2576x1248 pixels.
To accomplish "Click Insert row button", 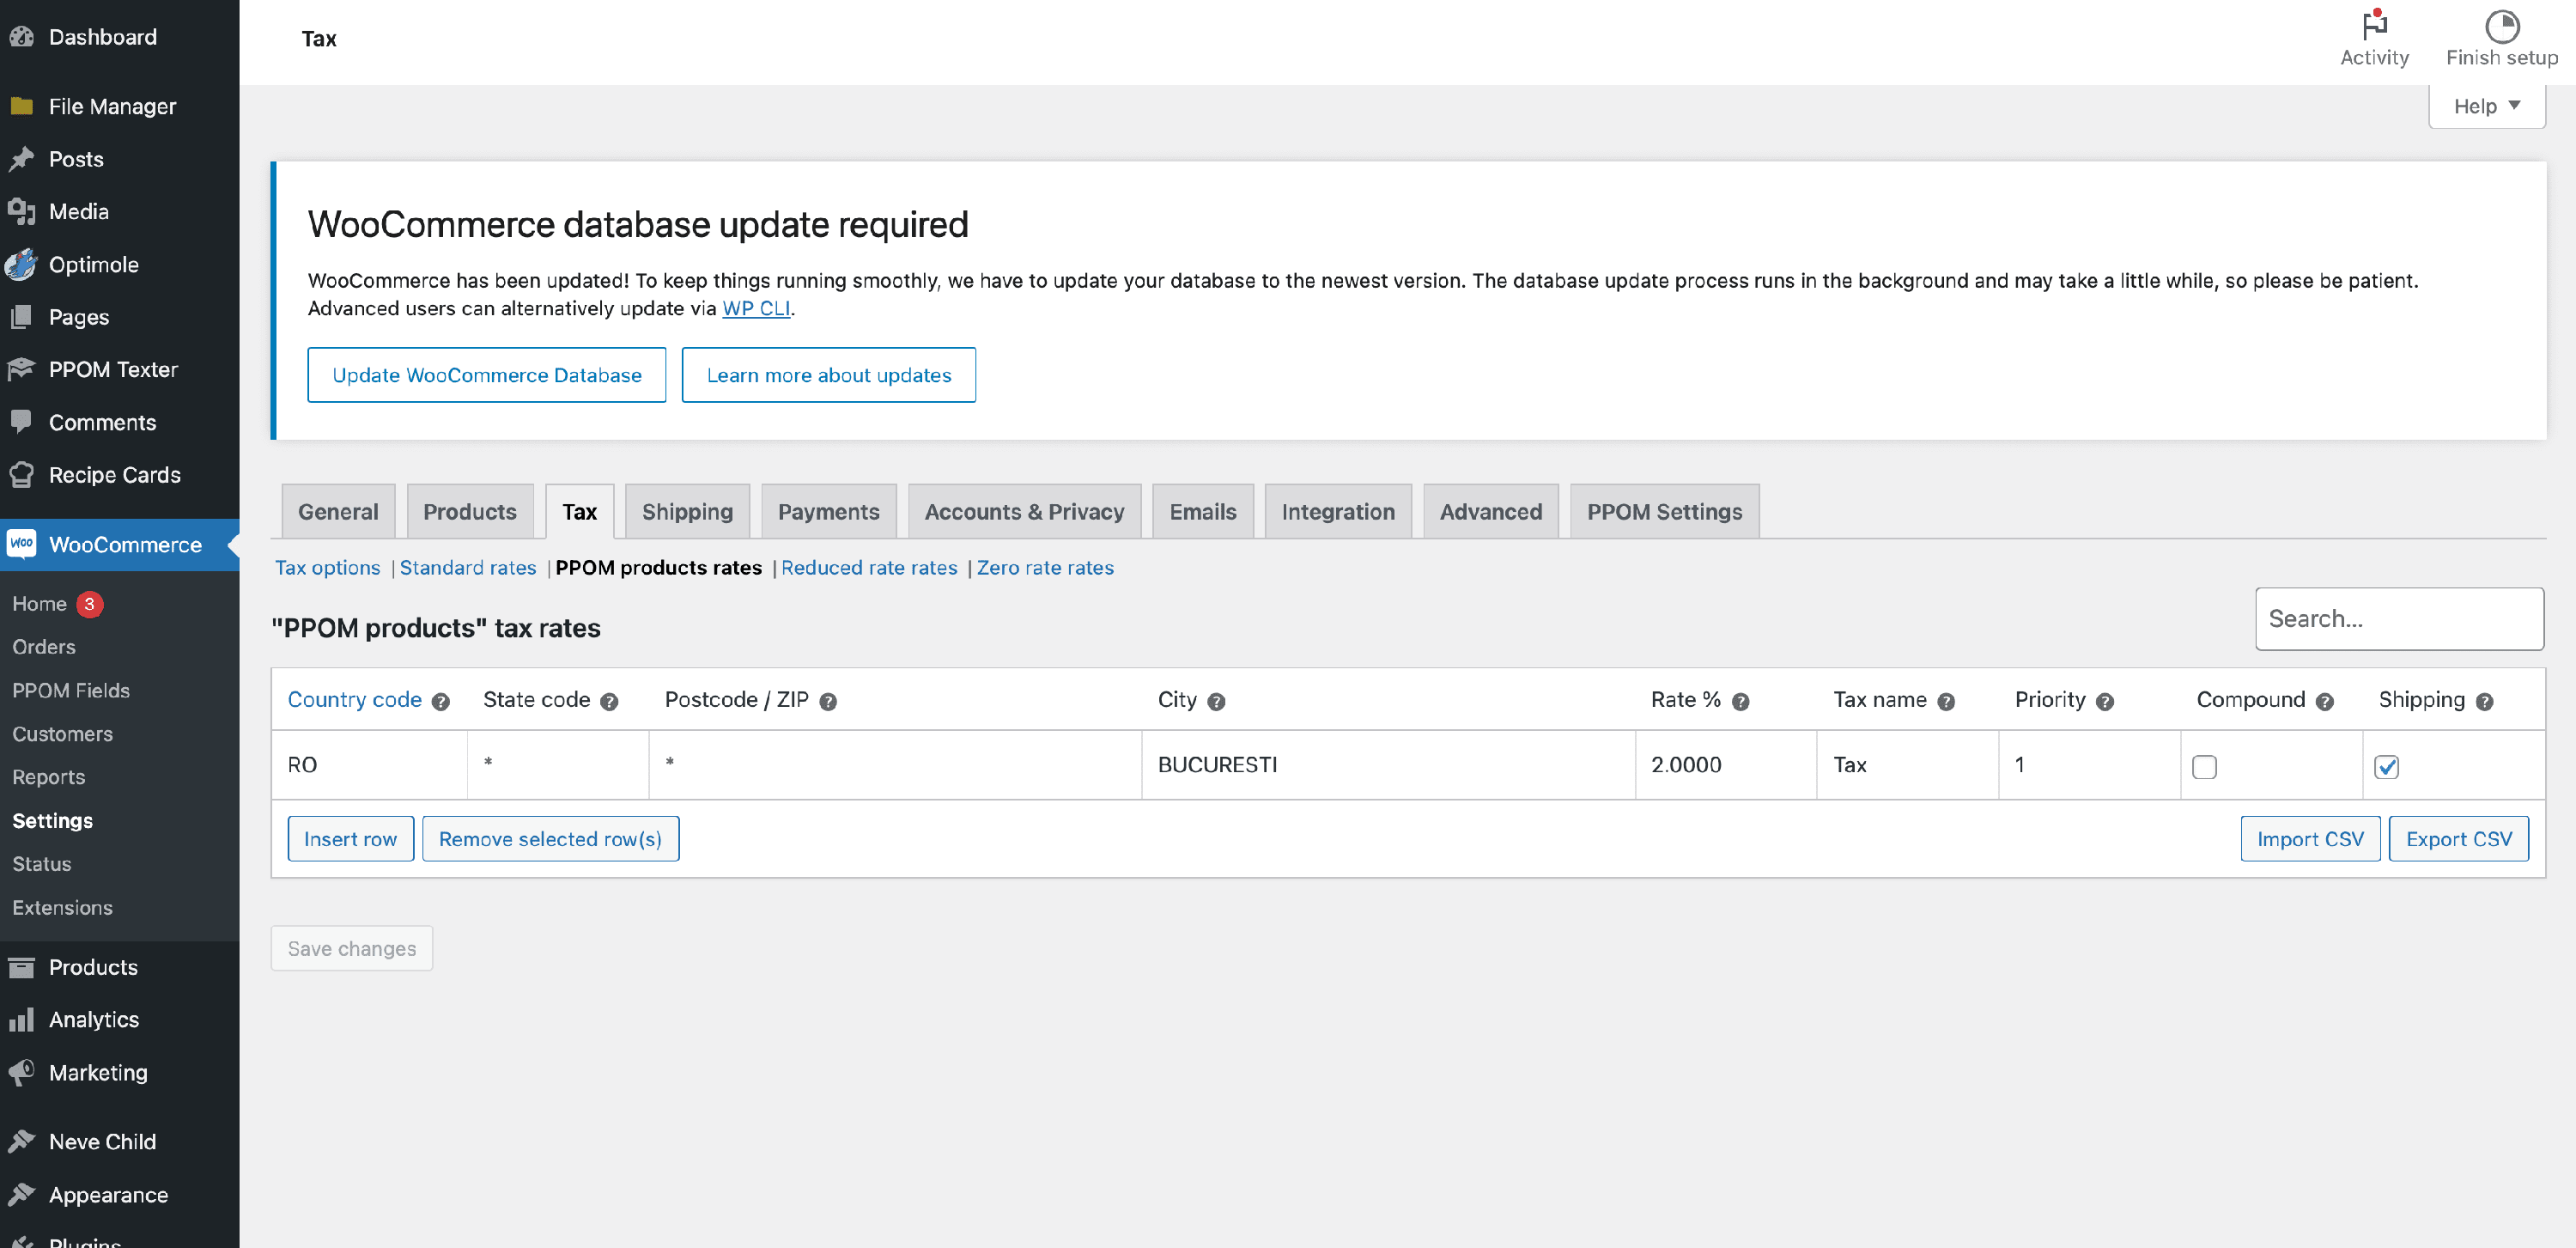I will (x=350, y=839).
